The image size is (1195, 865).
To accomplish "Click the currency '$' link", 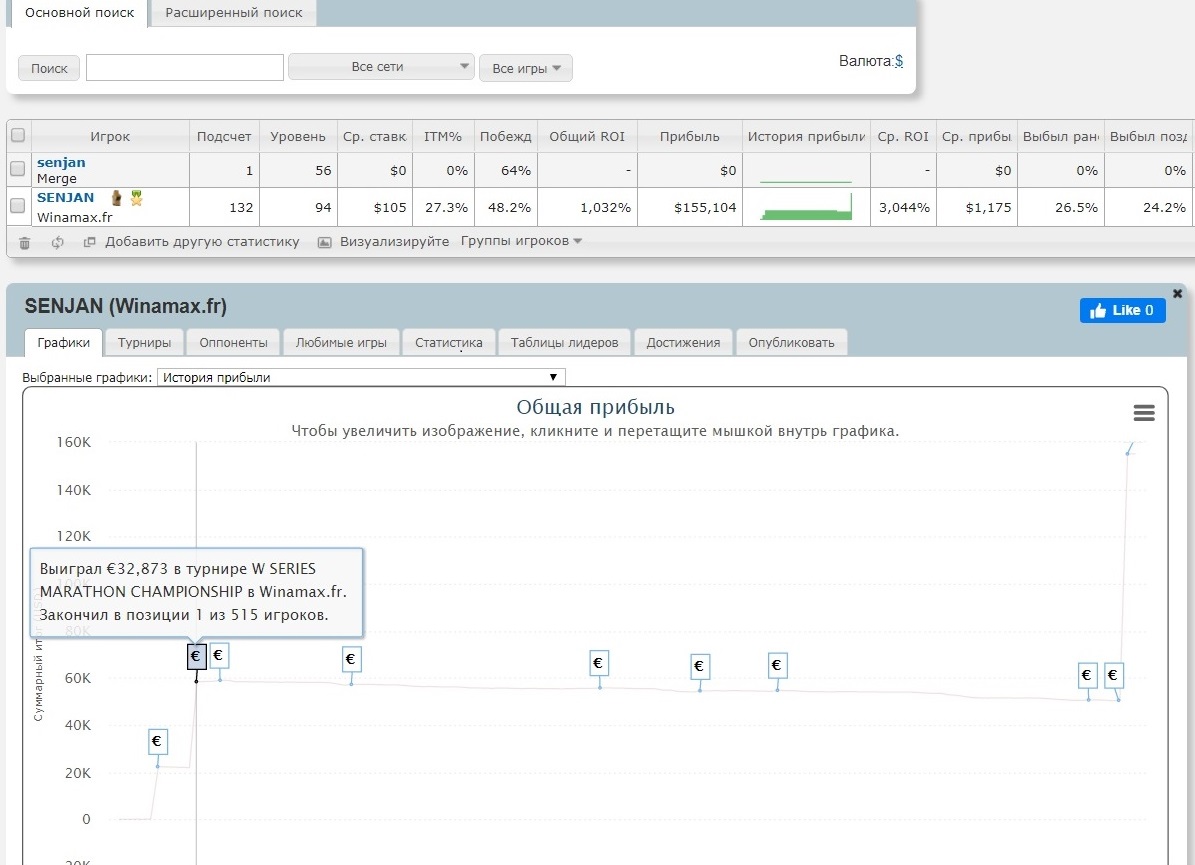I will tap(899, 61).
